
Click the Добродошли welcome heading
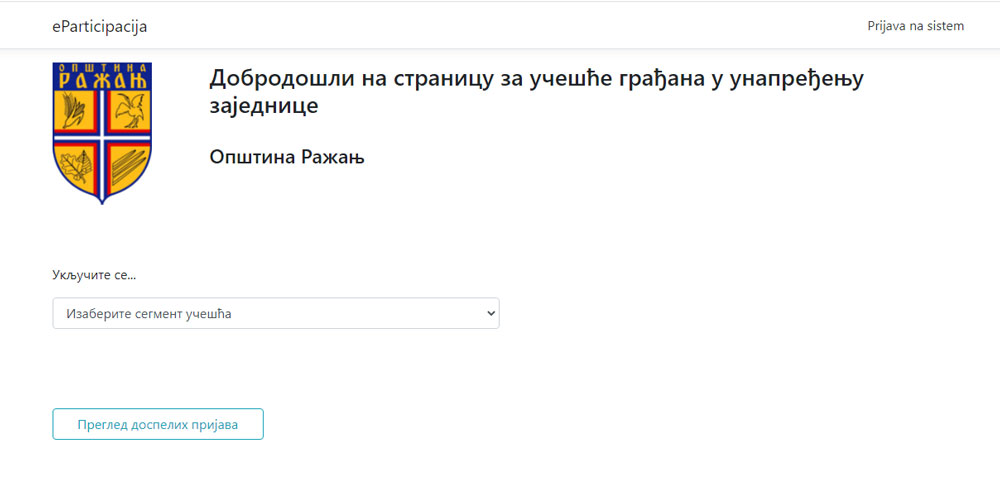536,92
